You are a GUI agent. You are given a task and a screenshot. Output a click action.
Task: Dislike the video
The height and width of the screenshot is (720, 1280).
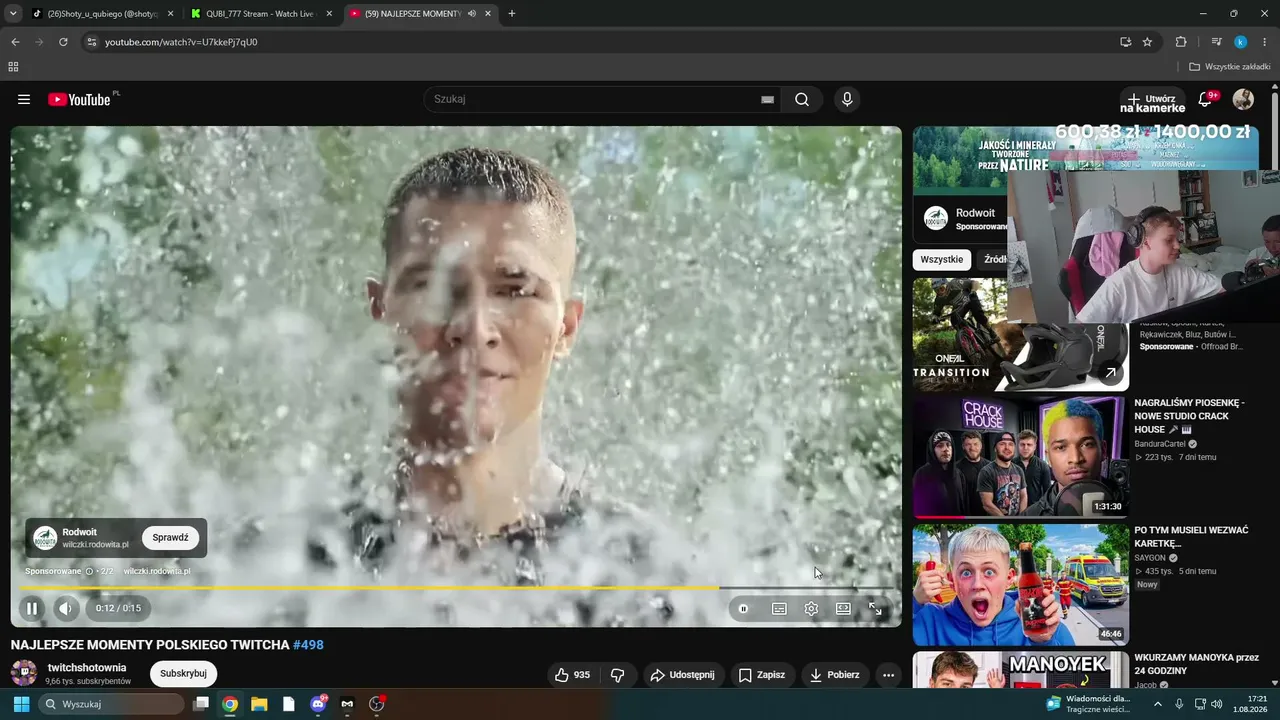[x=618, y=675]
